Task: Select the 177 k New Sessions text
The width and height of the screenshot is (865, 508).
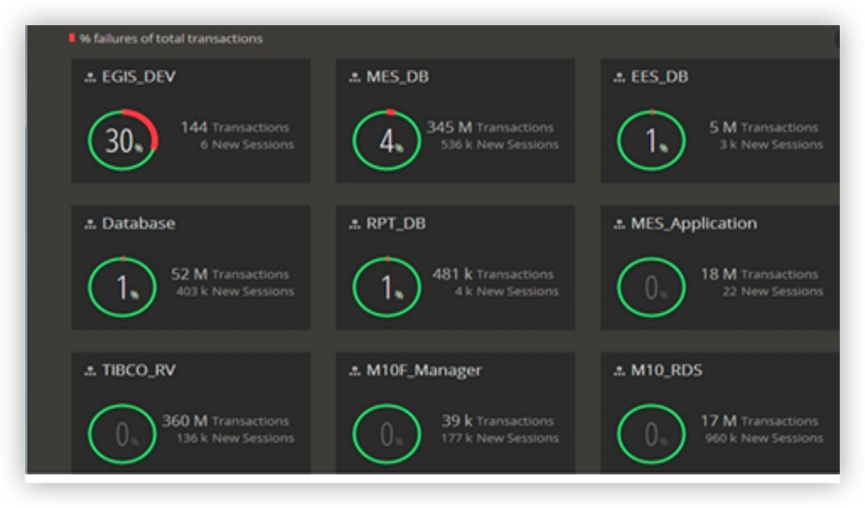Action: point(499,438)
